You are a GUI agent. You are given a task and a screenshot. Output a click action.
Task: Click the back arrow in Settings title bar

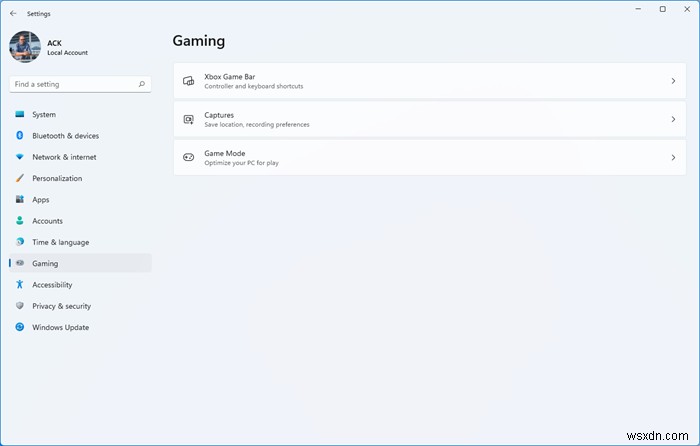pyautogui.click(x=13, y=13)
